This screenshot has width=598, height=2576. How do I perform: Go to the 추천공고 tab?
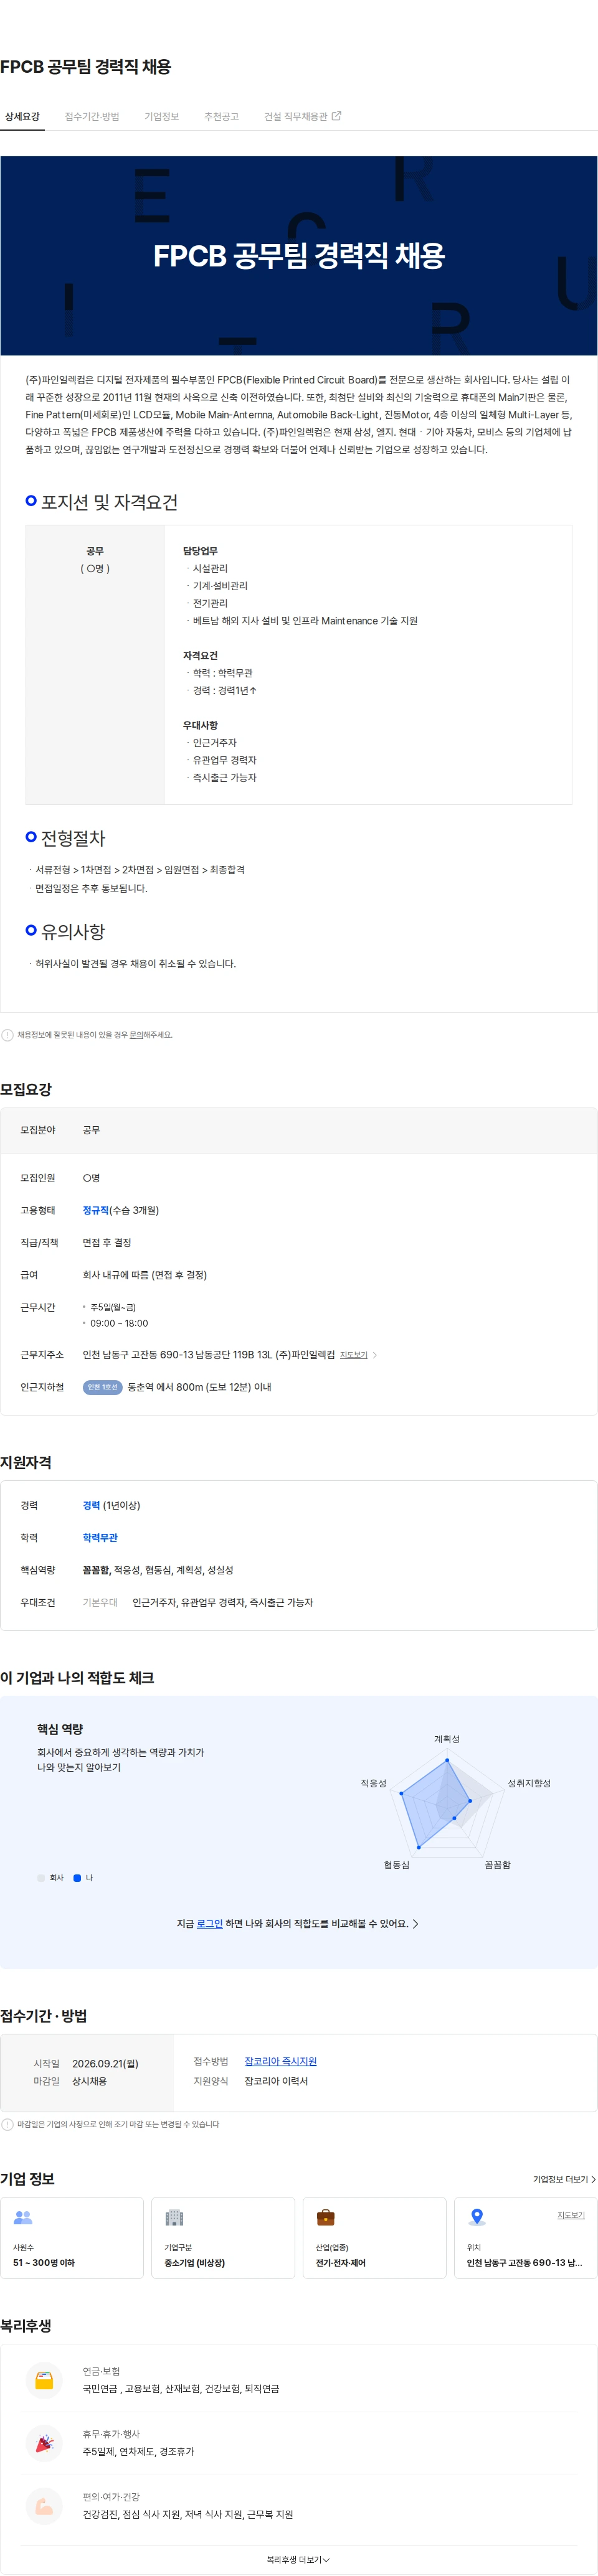(221, 116)
